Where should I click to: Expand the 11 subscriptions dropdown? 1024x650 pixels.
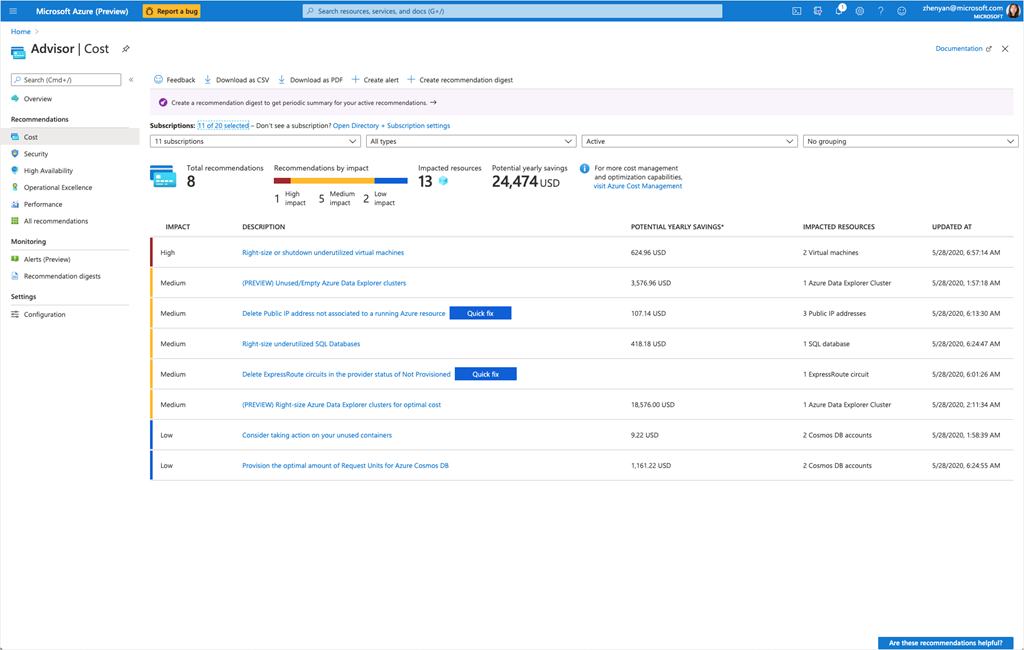[x=255, y=141]
